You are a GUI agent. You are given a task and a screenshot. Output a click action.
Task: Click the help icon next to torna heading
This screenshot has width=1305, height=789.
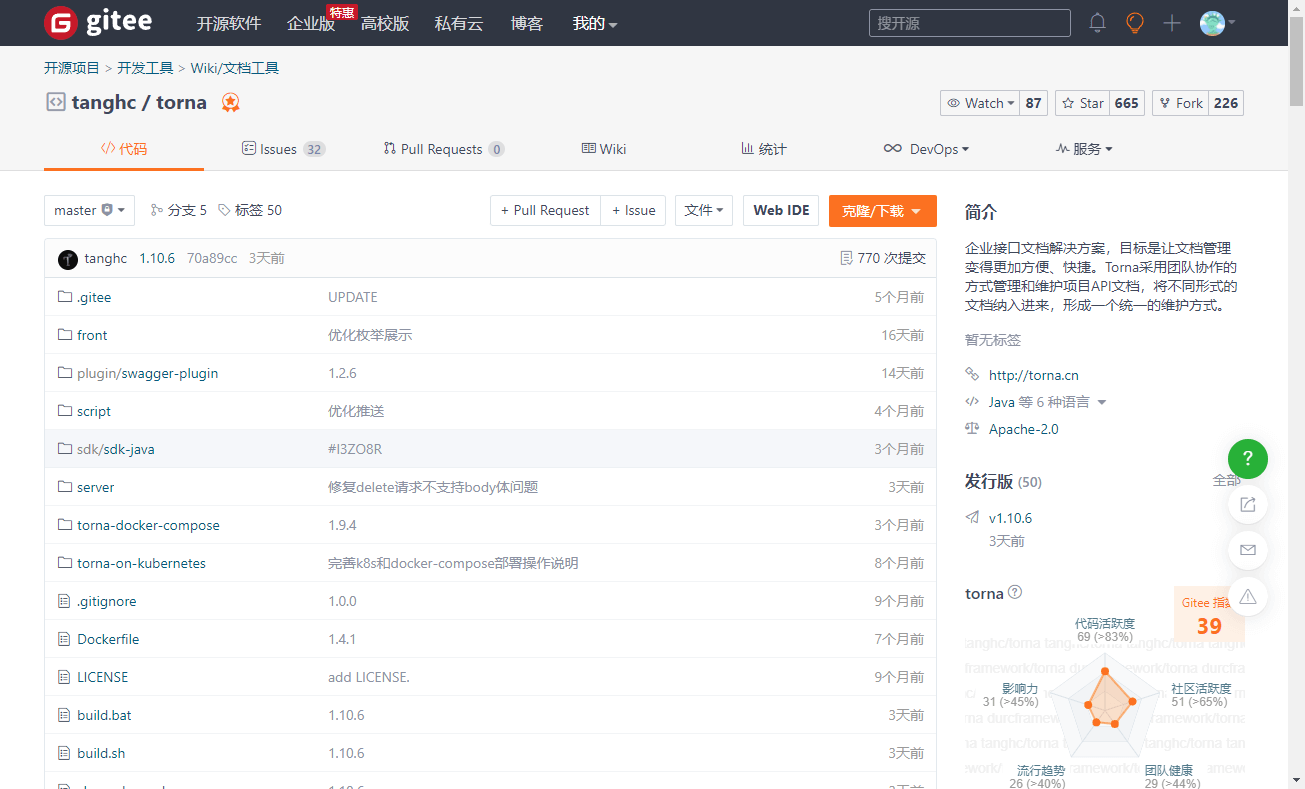1015,593
